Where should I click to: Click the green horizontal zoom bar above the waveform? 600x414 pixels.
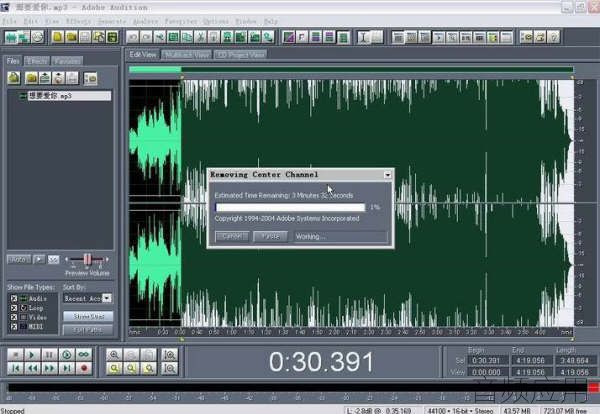coord(351,69)
